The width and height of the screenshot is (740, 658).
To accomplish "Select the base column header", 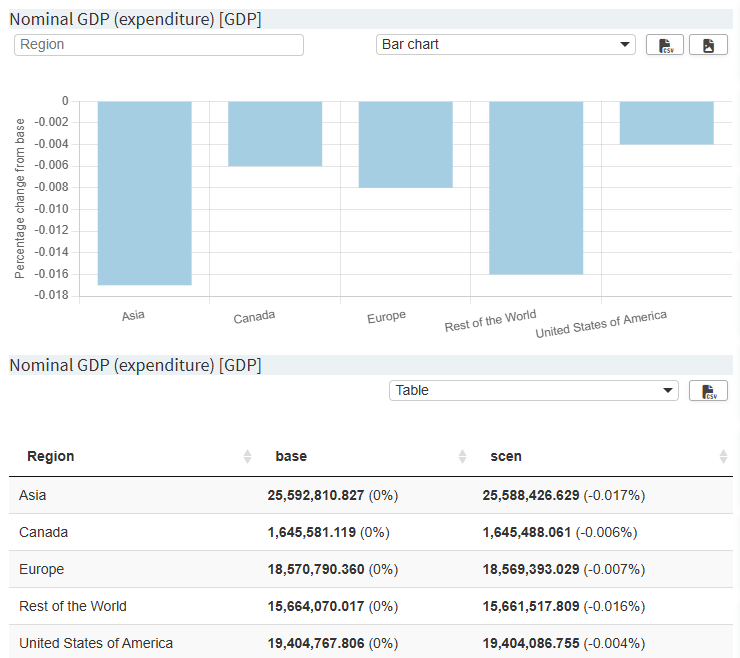I will point(291,456).
